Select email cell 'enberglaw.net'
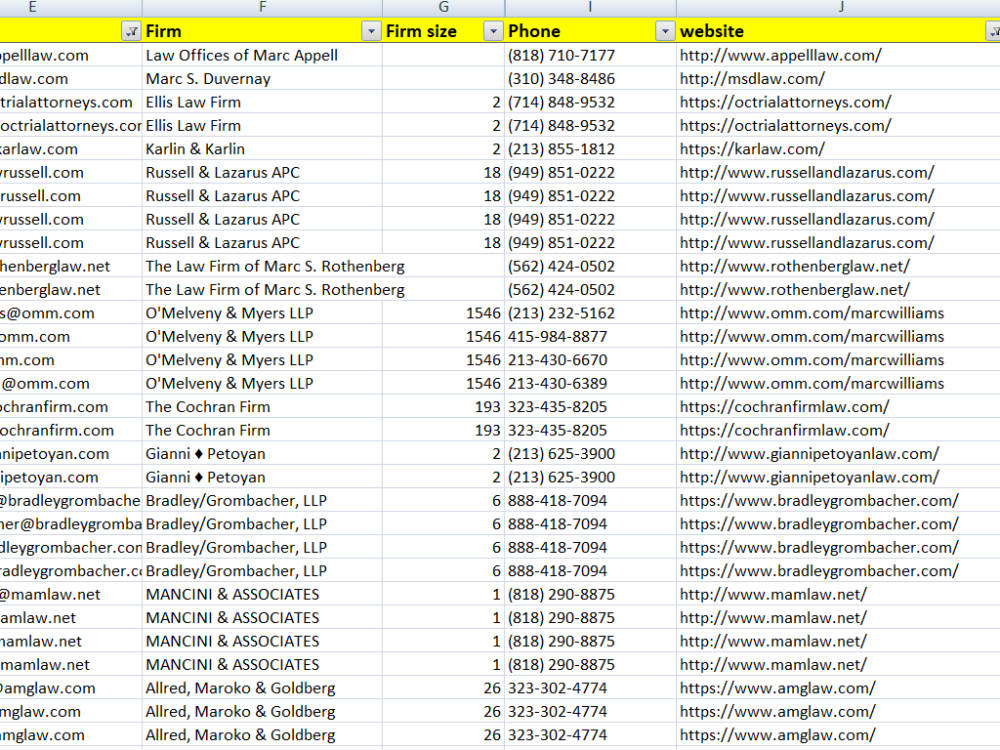1000x750 pixels. click(71, 290)
